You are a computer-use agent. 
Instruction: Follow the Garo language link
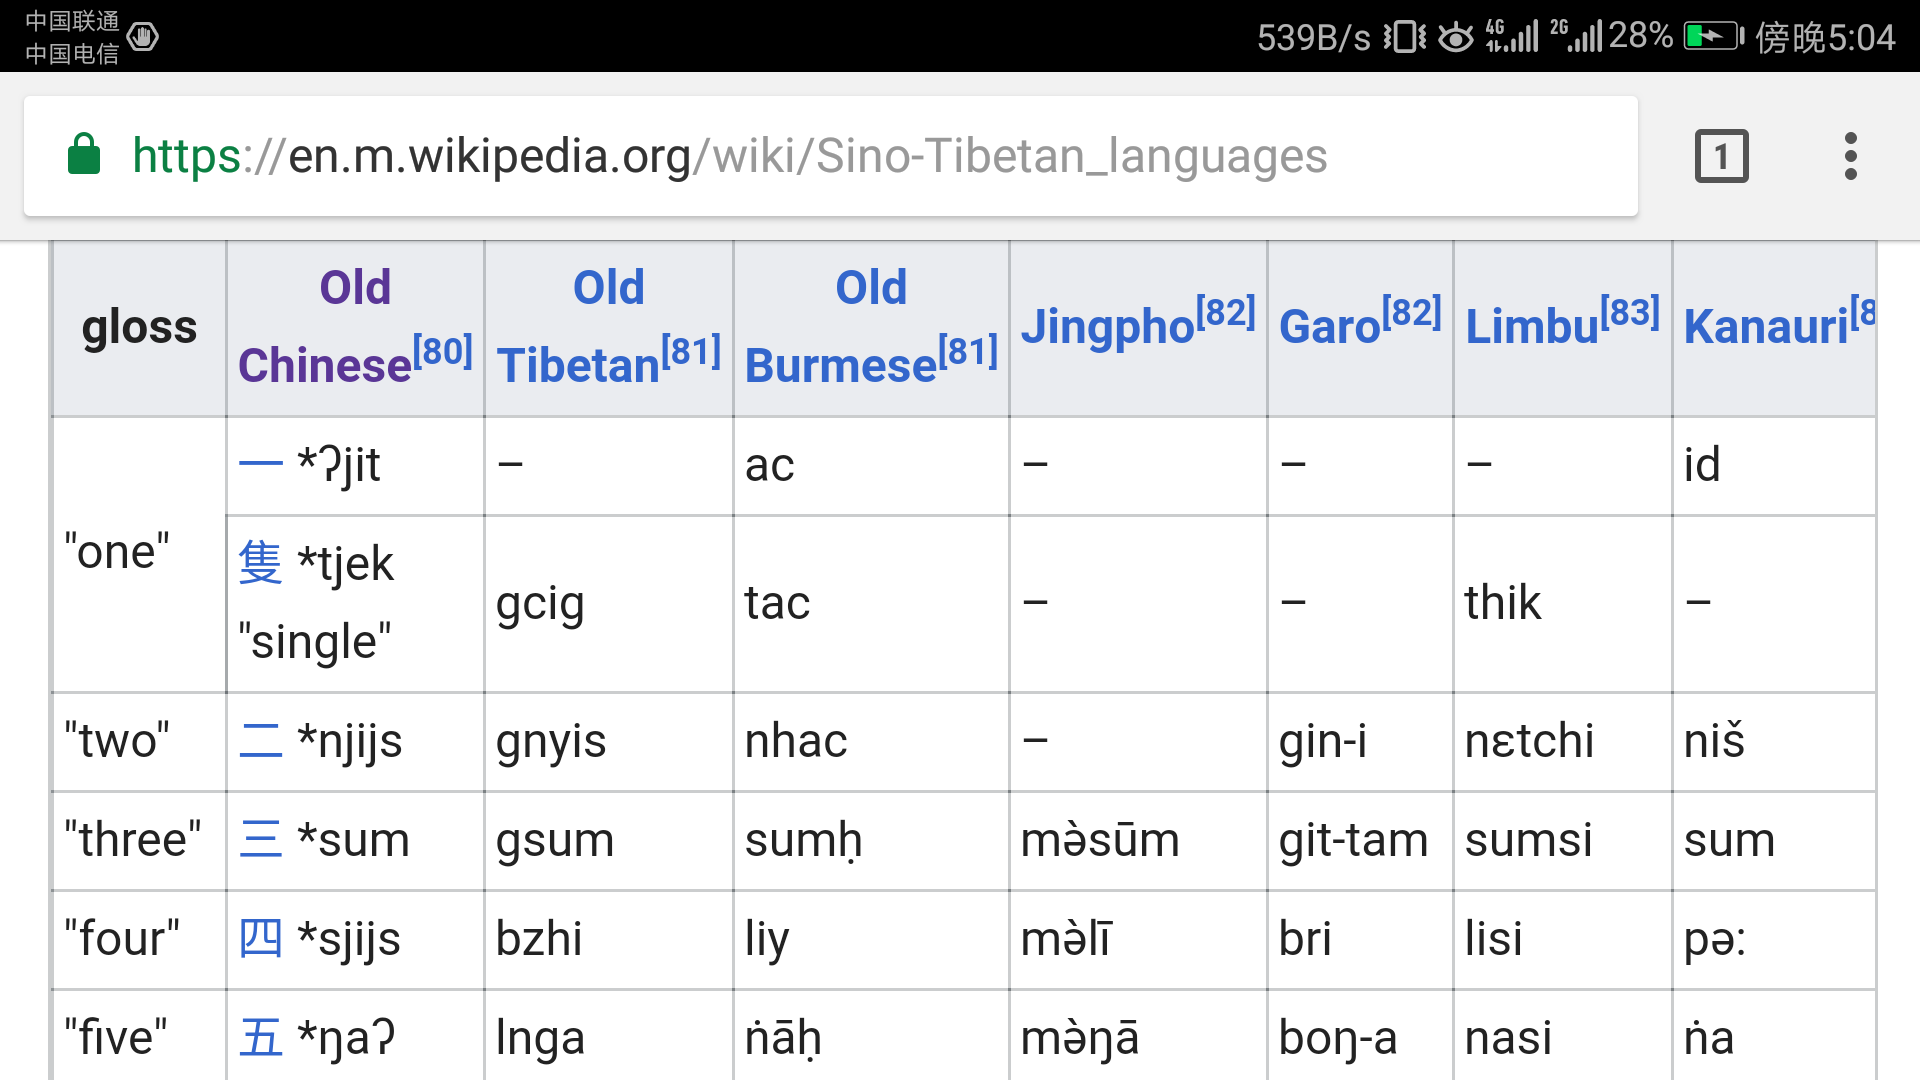[1329, 326]
